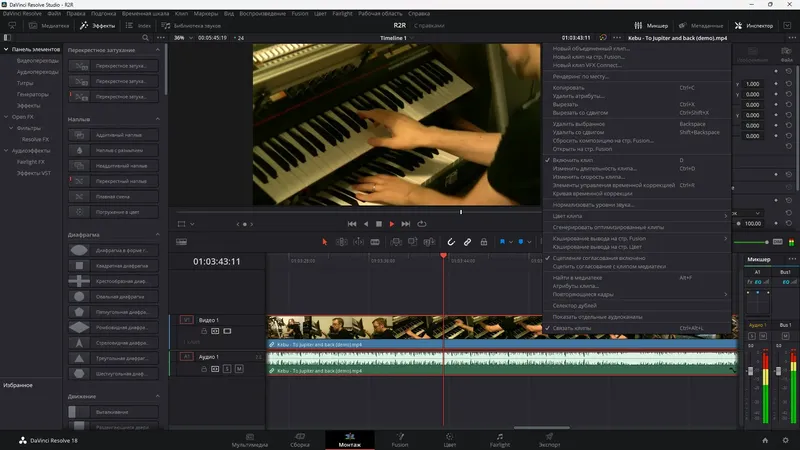Enable loop playback icon

(421, 224)
